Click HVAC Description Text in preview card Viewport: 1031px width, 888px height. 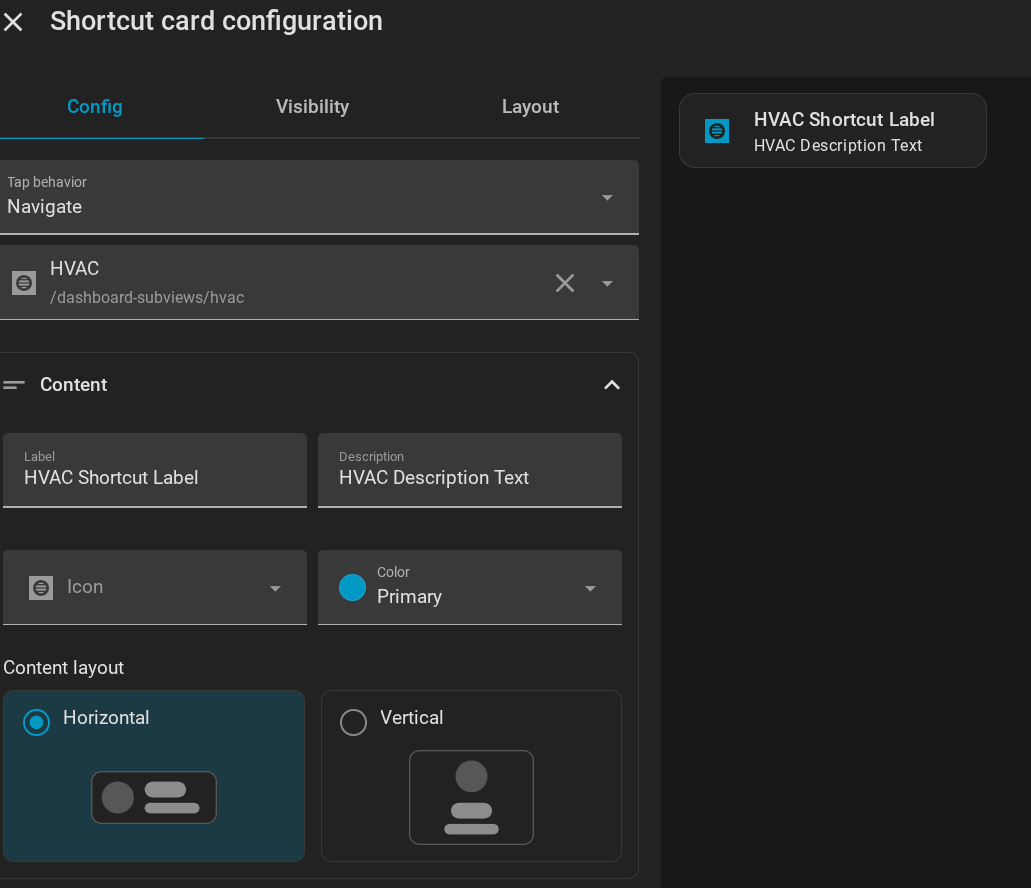tap(838, 145)
